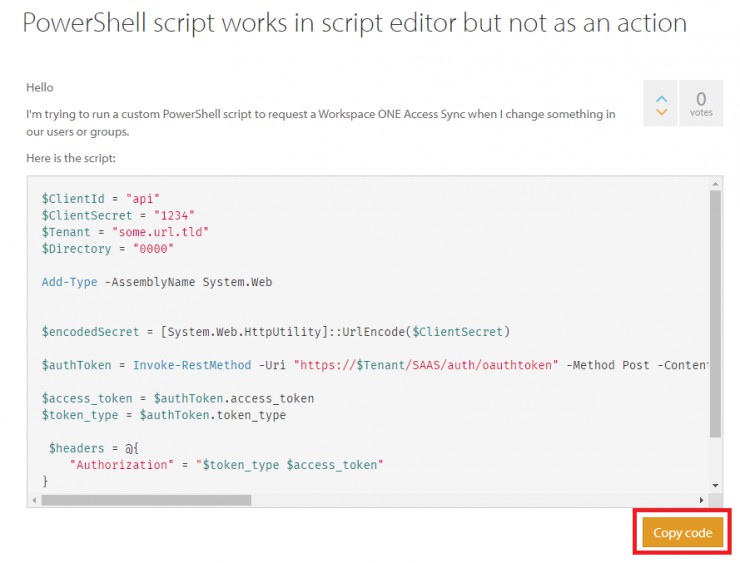
Task: Click the '$token_type = $authToken.token_type' line
Action: (164, 415)
